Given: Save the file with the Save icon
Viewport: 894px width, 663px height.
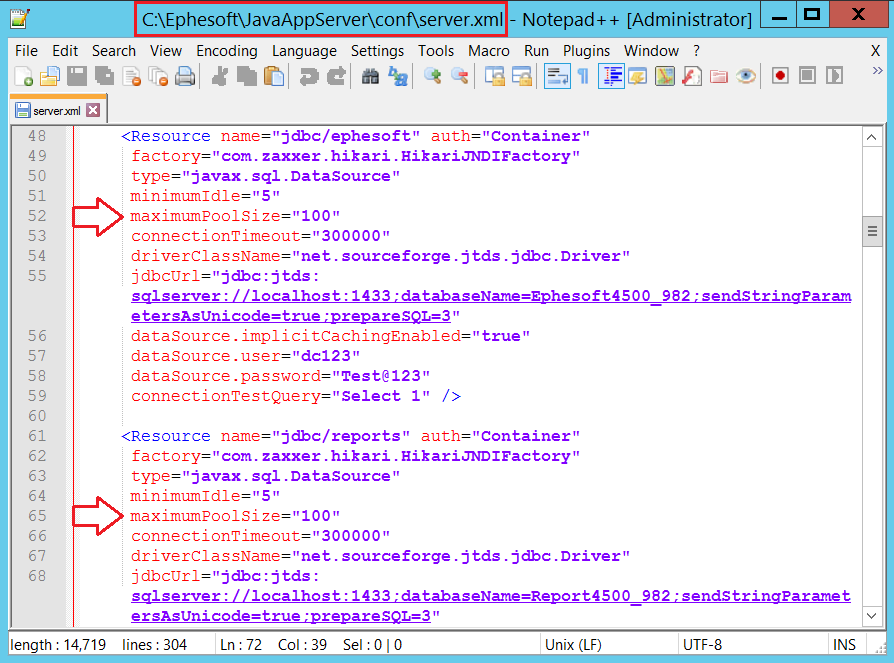Looking at the screenshot, I should click(x=77, y=76).
